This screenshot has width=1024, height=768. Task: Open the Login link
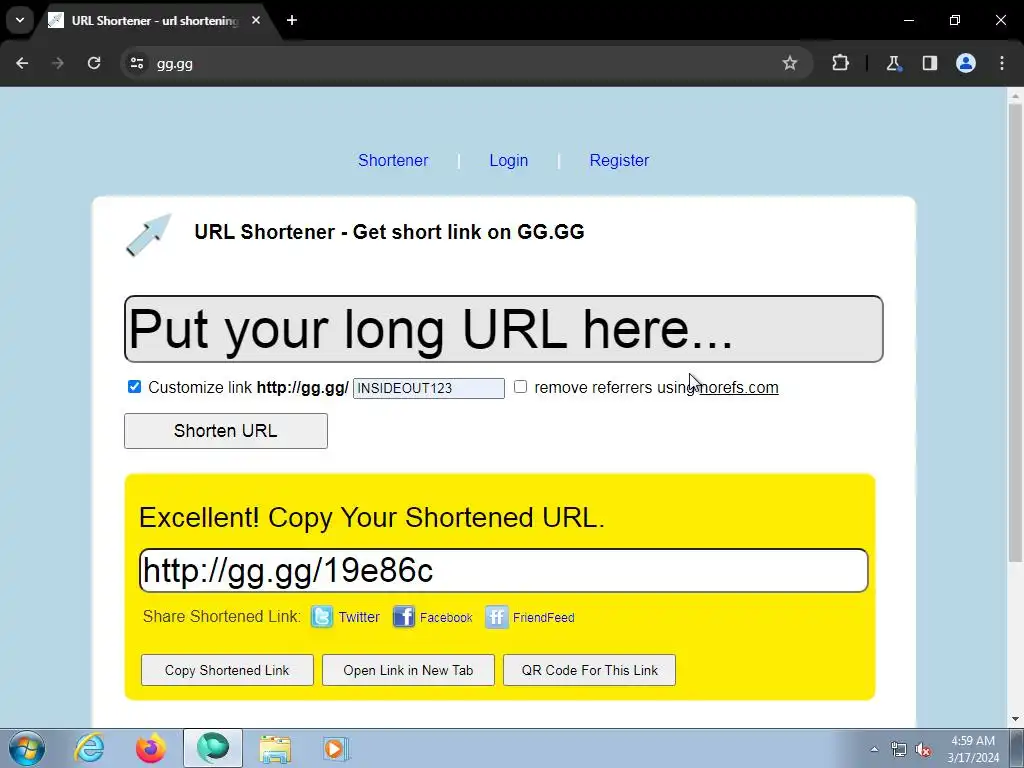pos(509,161)
